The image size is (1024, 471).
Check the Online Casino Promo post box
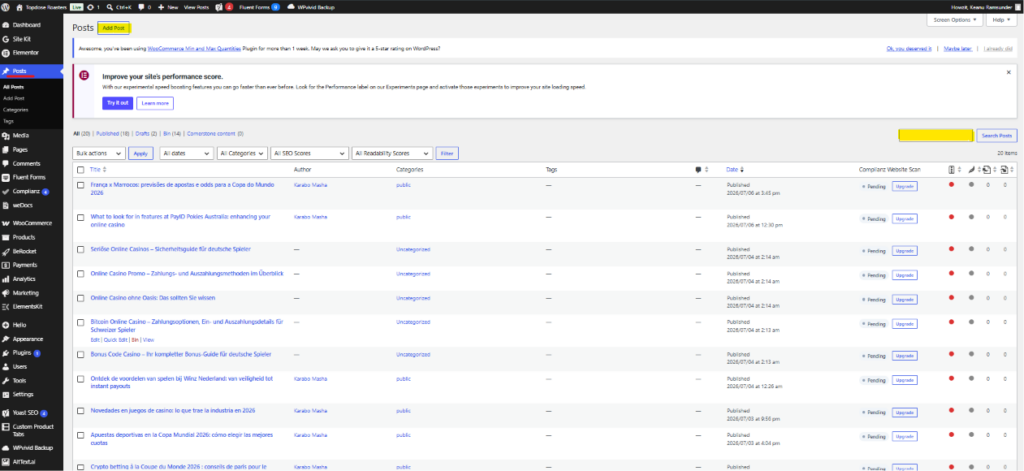80,274
